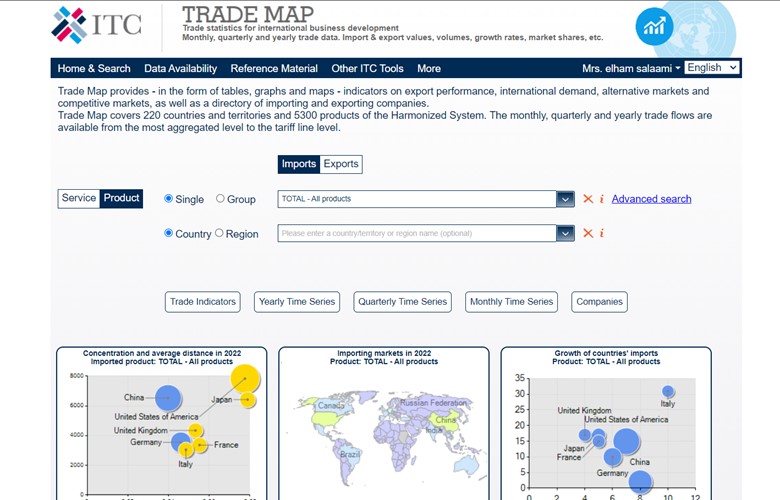Click the Trade Indicators button
This screenshot has height=500, width=780.
pos(203,302)
